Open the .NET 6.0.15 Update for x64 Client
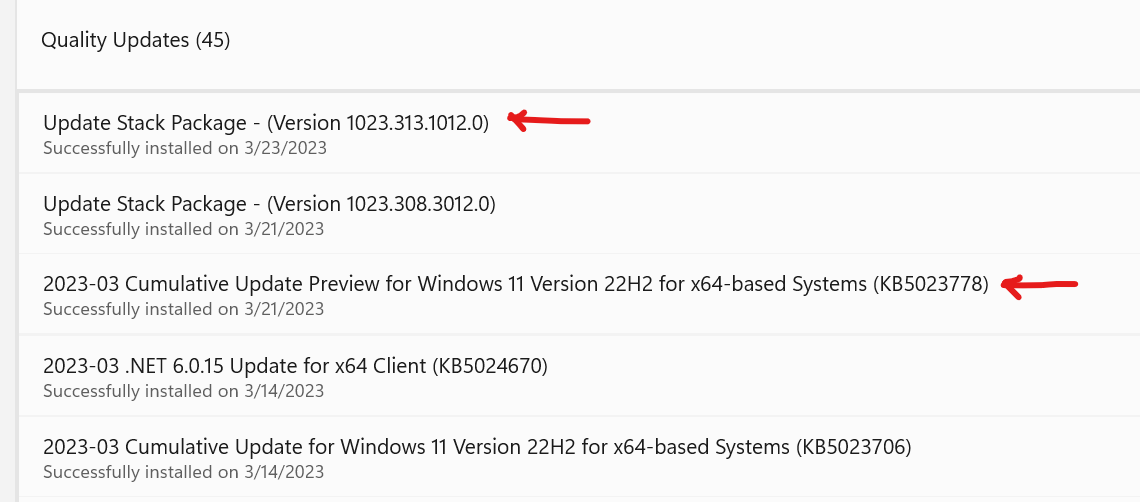 click(578, 376)
